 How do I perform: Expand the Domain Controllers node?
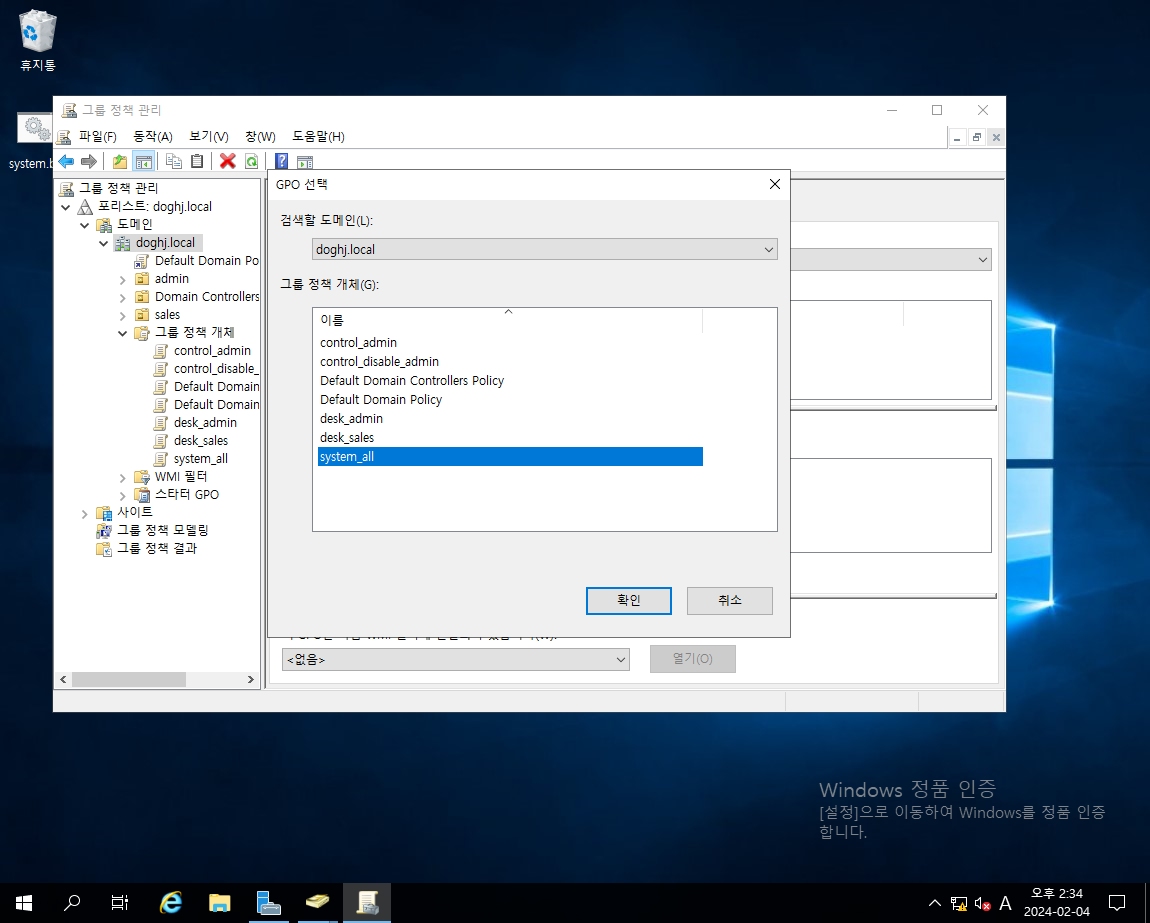[x=122, y=297]
